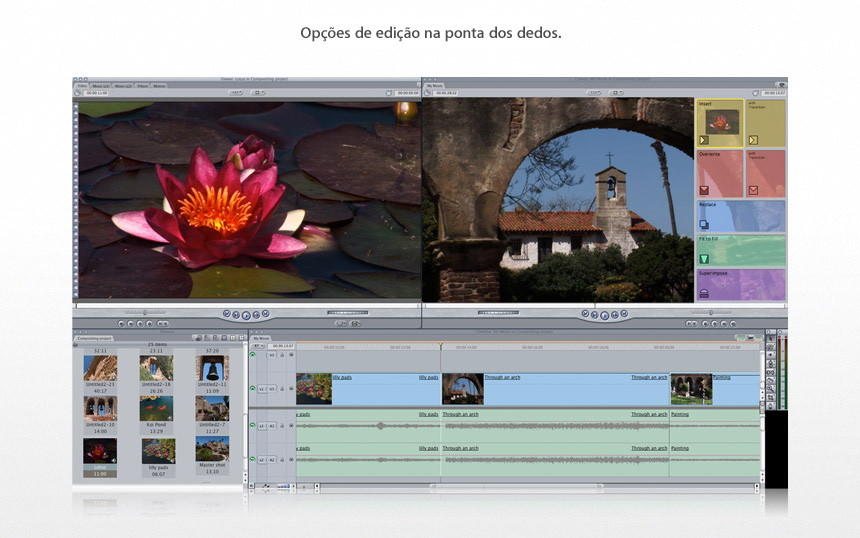Viewport: 860px width, 538px height.
Task: Toggle A1 audio track audible control
Action: [253, 426]
